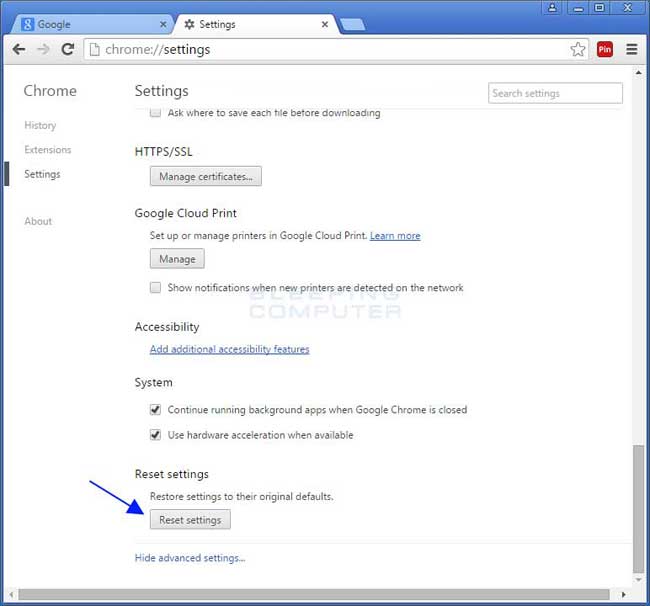Viewport: 650px width, 606px height.
Task: Toggle 'Ask where to save each file' checkbox
Action: pos(155,113)
